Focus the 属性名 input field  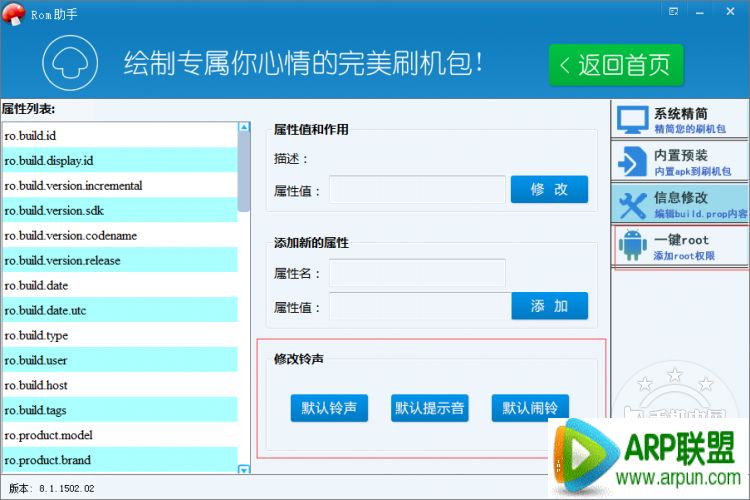[x=417, y=272]
